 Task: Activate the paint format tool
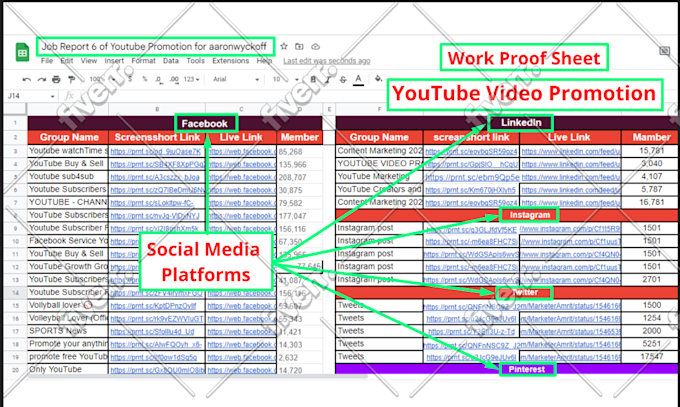click(72, 79)
